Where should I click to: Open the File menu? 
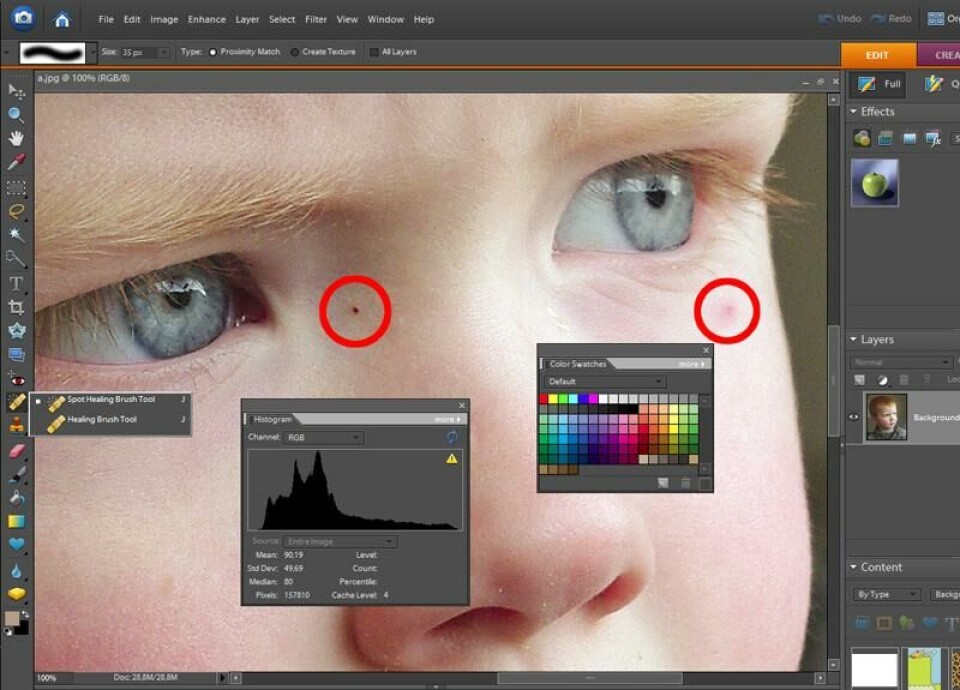106,20
